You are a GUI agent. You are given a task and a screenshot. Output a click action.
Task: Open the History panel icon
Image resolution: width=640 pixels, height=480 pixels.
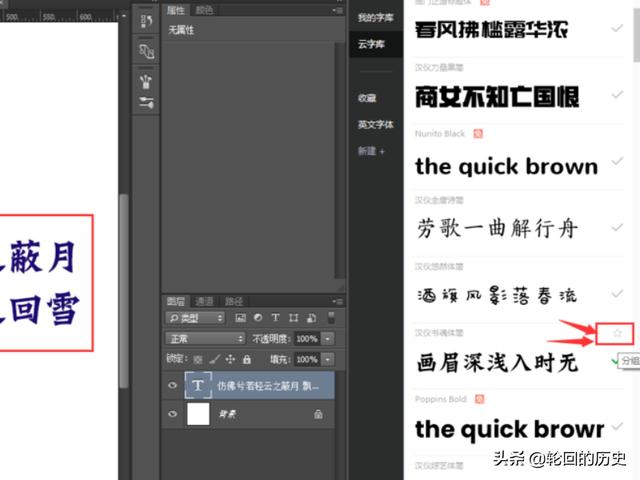[x=146, y=21]
